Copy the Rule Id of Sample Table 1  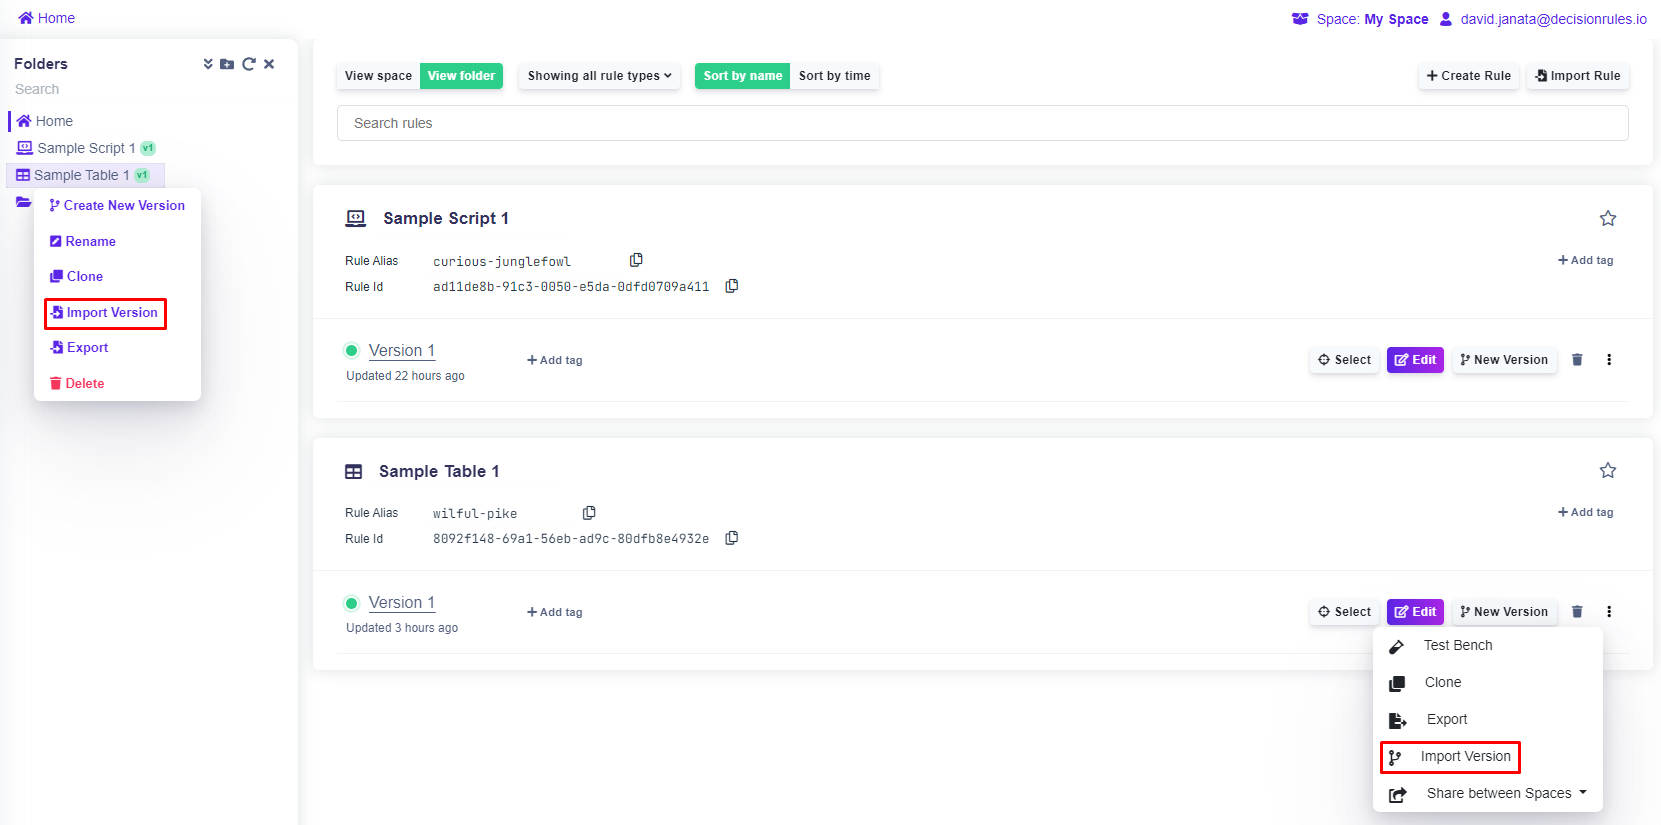(732, 538)
